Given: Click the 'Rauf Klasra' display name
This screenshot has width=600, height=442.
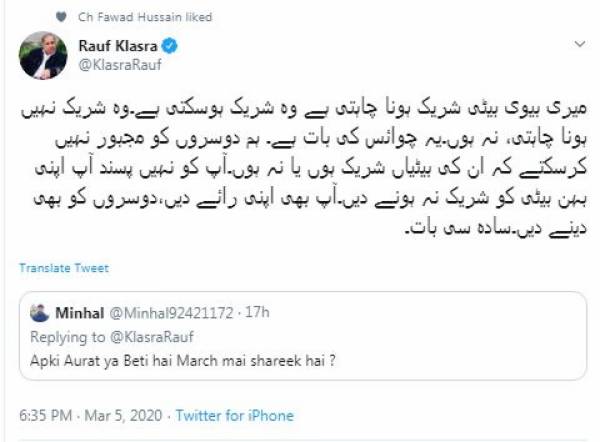Looking at the screenshot, I should [121, 45].
